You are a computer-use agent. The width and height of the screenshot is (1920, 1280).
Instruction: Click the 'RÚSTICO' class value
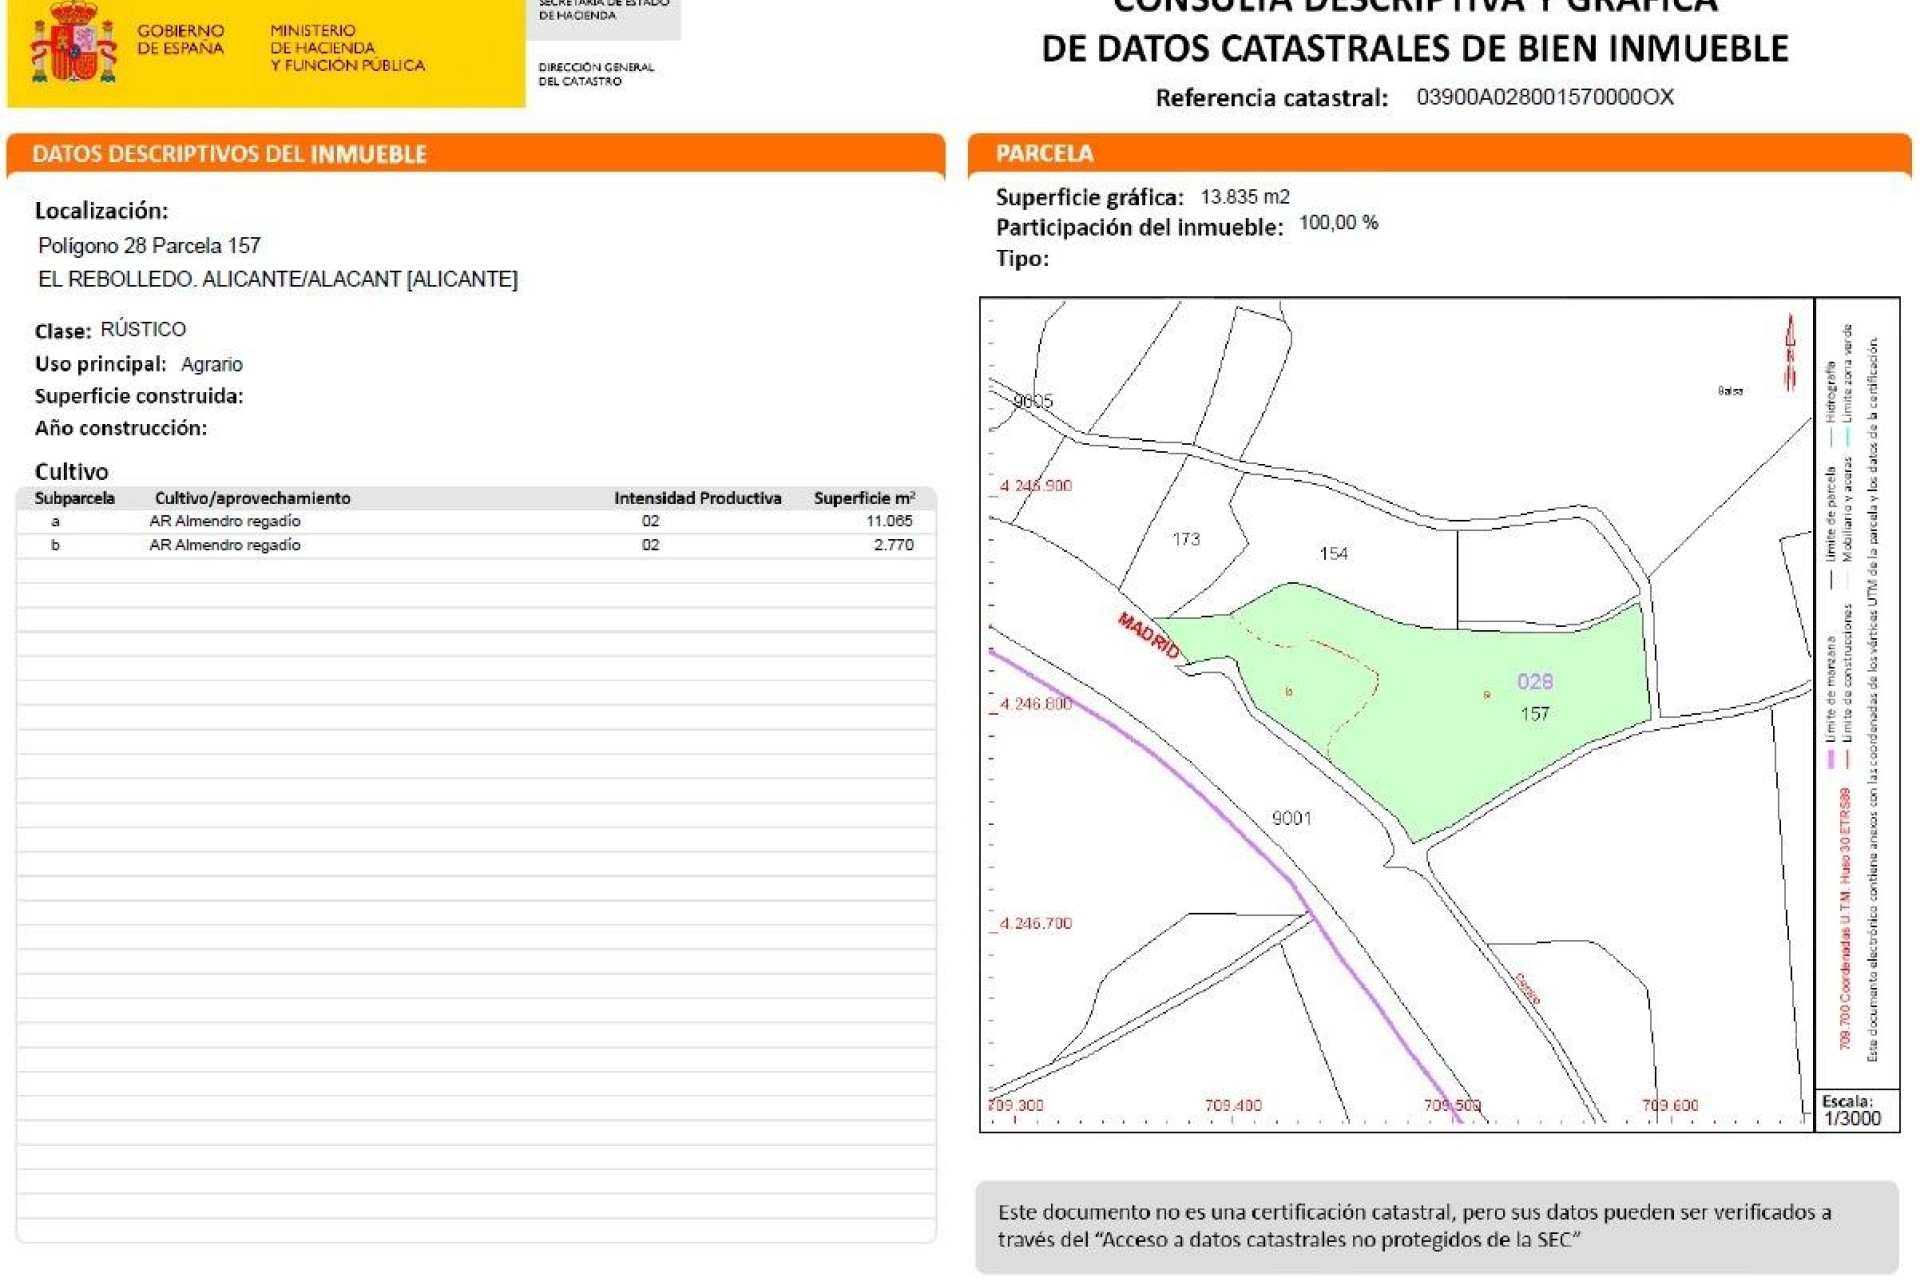[143, 329]
